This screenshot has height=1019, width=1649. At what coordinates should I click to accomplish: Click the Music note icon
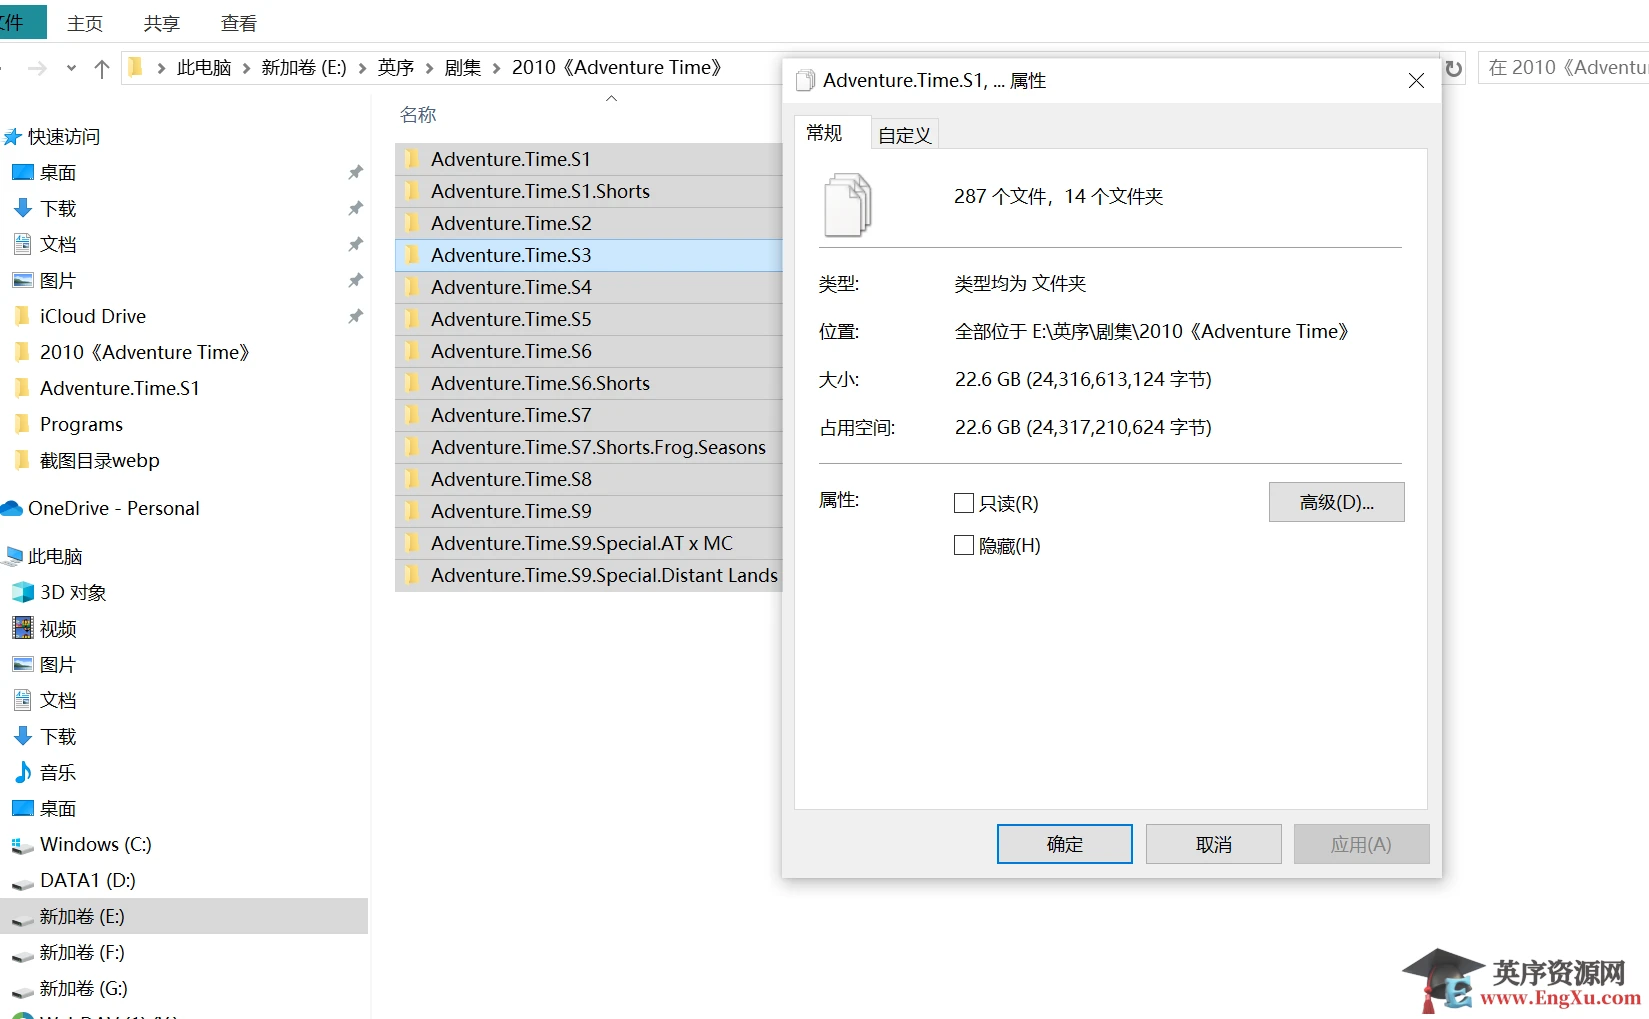[x=22, y=772]
